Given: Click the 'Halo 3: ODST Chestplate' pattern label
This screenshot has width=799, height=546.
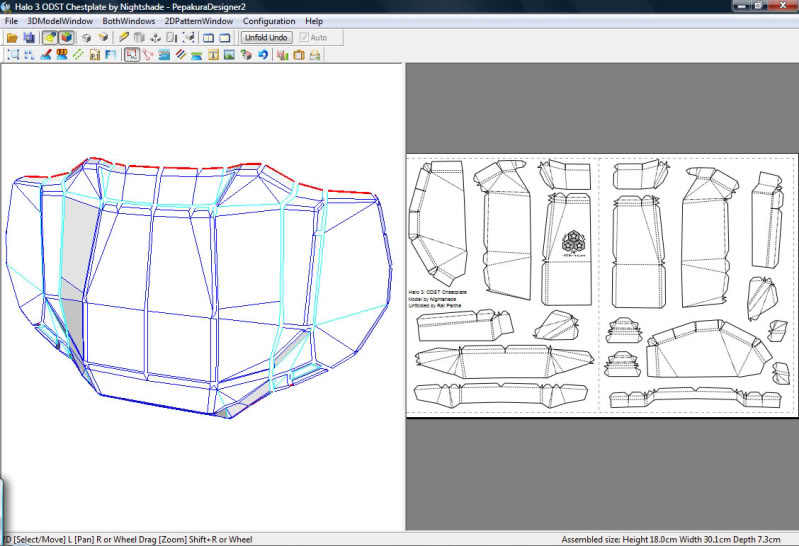Looking at the screenshot, I should click(x=437, y=292).
